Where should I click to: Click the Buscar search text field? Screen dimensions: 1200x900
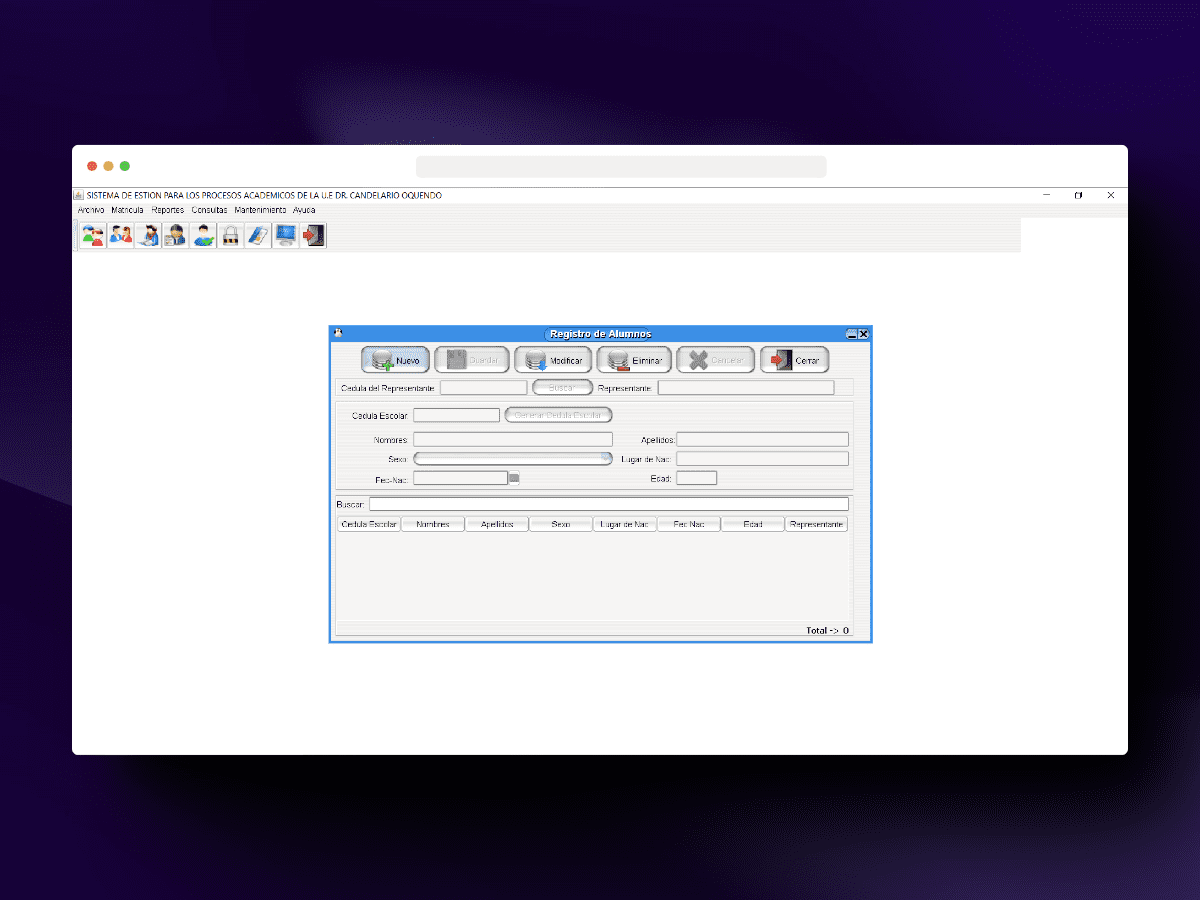coord(608,504)
